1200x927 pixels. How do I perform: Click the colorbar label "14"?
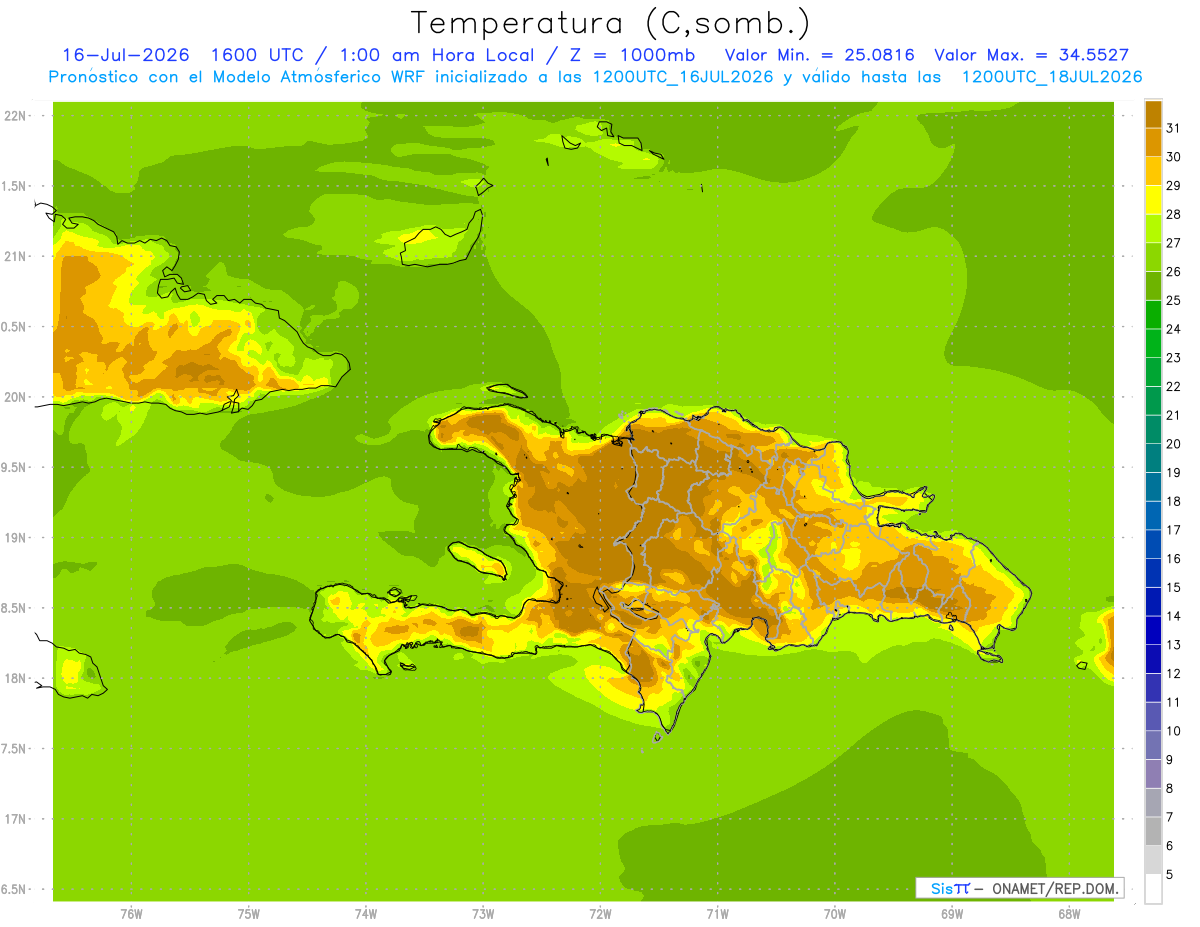[x=1174, y=616]
